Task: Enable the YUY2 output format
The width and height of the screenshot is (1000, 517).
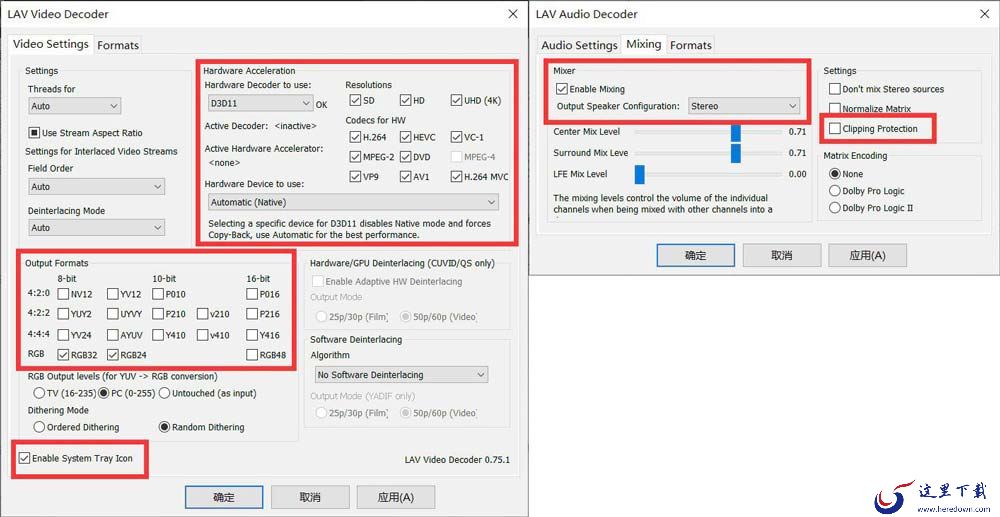Action: [63, 314]
